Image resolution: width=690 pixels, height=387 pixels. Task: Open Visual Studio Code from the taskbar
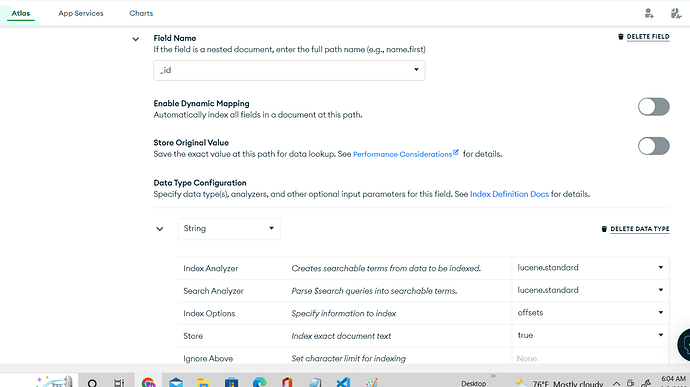coord(343,382)
